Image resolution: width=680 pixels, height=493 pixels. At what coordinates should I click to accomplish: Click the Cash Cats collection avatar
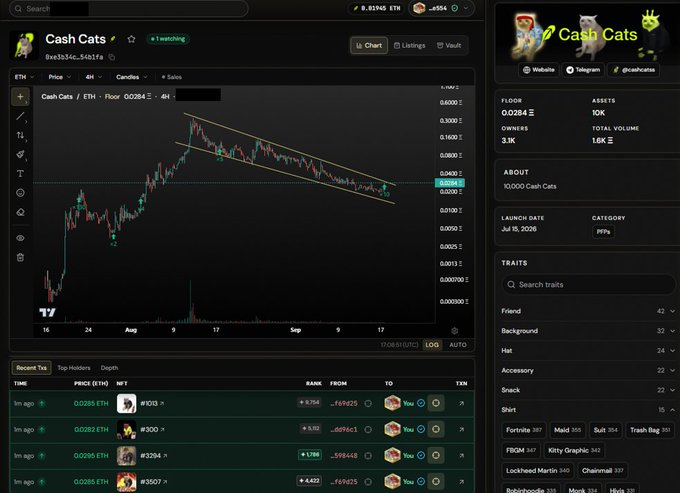pos(23,45)
